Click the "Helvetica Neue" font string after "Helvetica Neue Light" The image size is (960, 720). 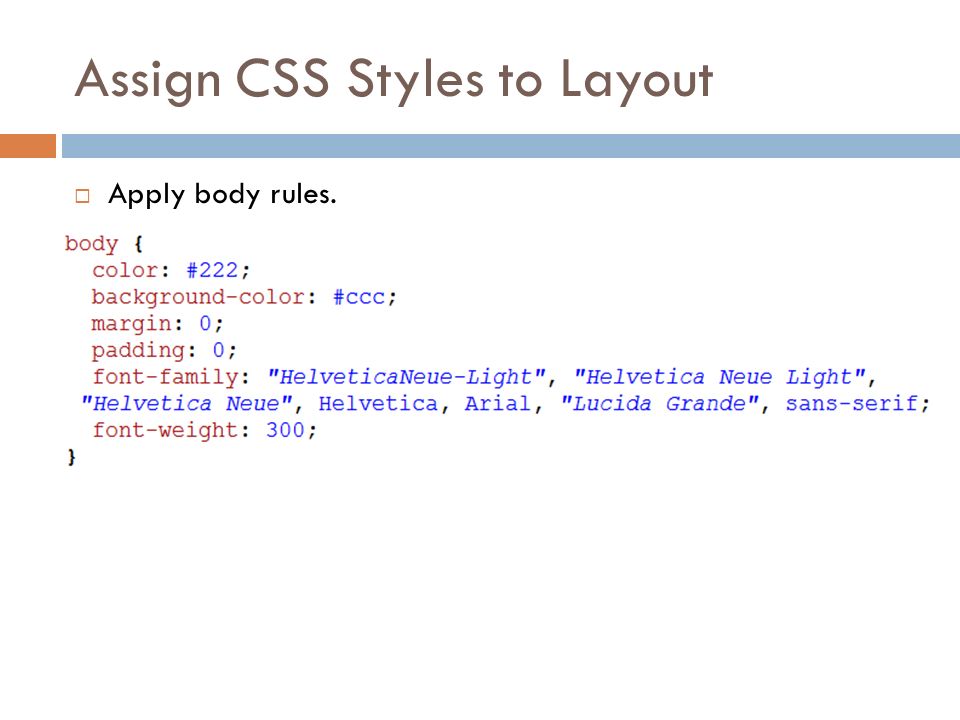point(187,404)
